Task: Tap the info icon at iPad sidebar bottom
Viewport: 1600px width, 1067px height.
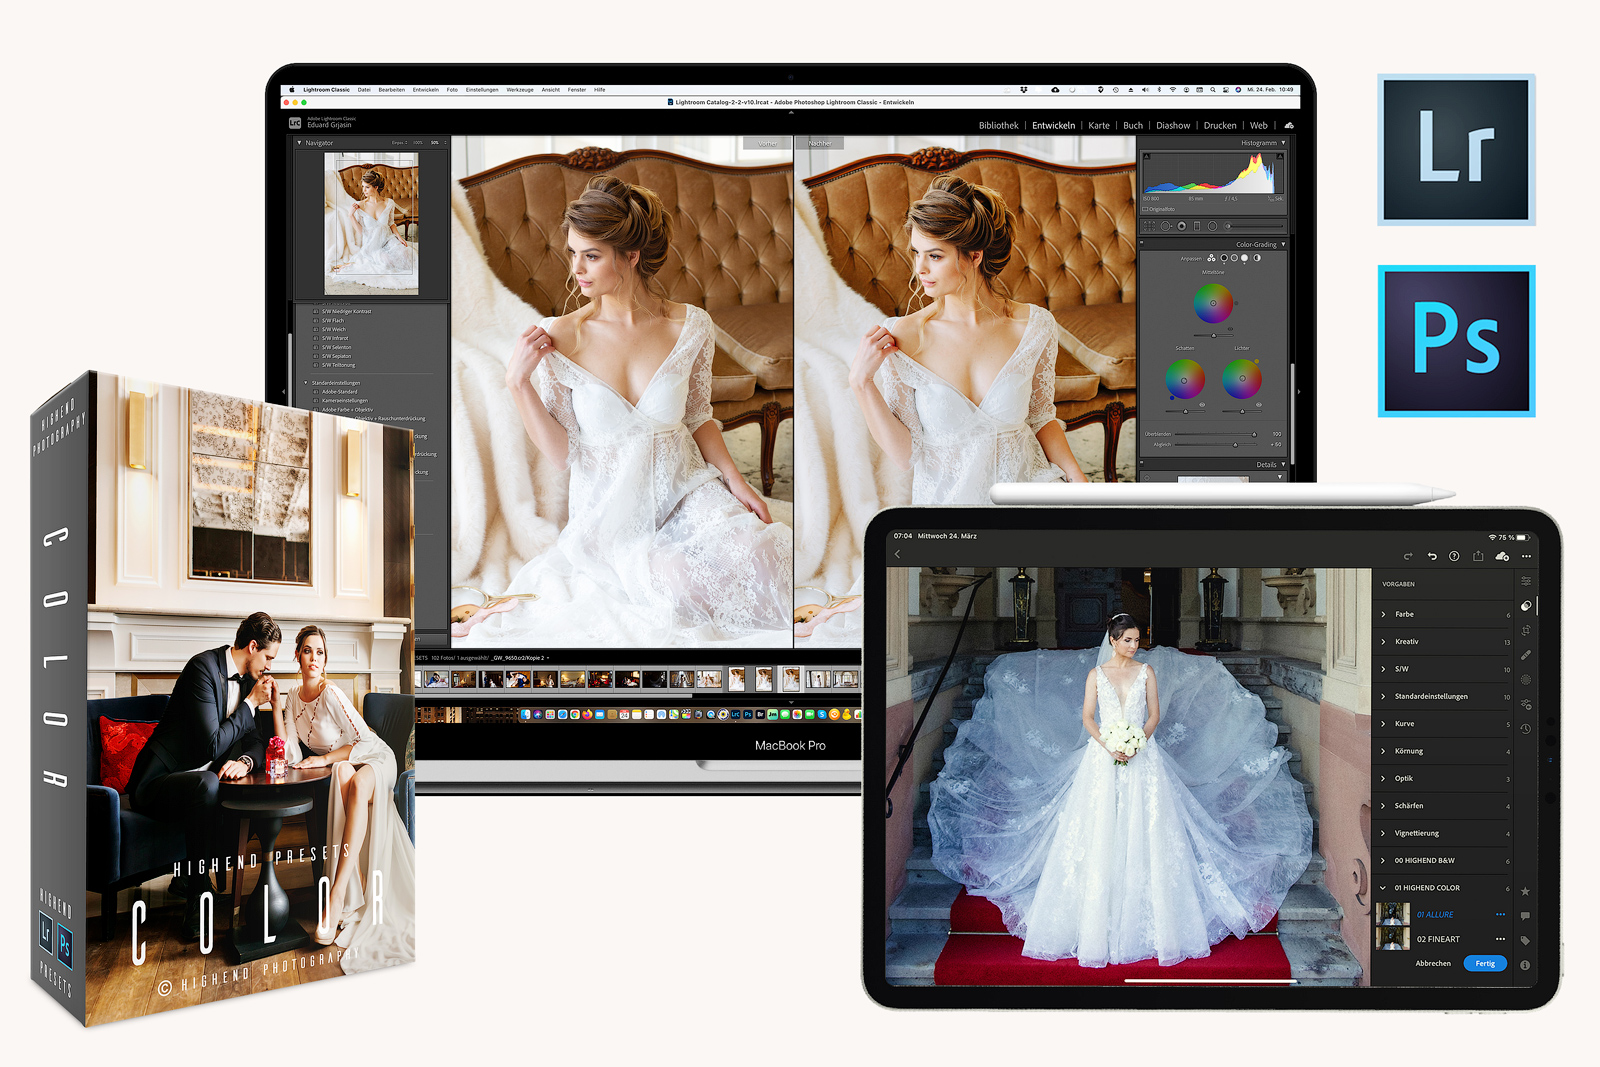Action: point(1525,965)
